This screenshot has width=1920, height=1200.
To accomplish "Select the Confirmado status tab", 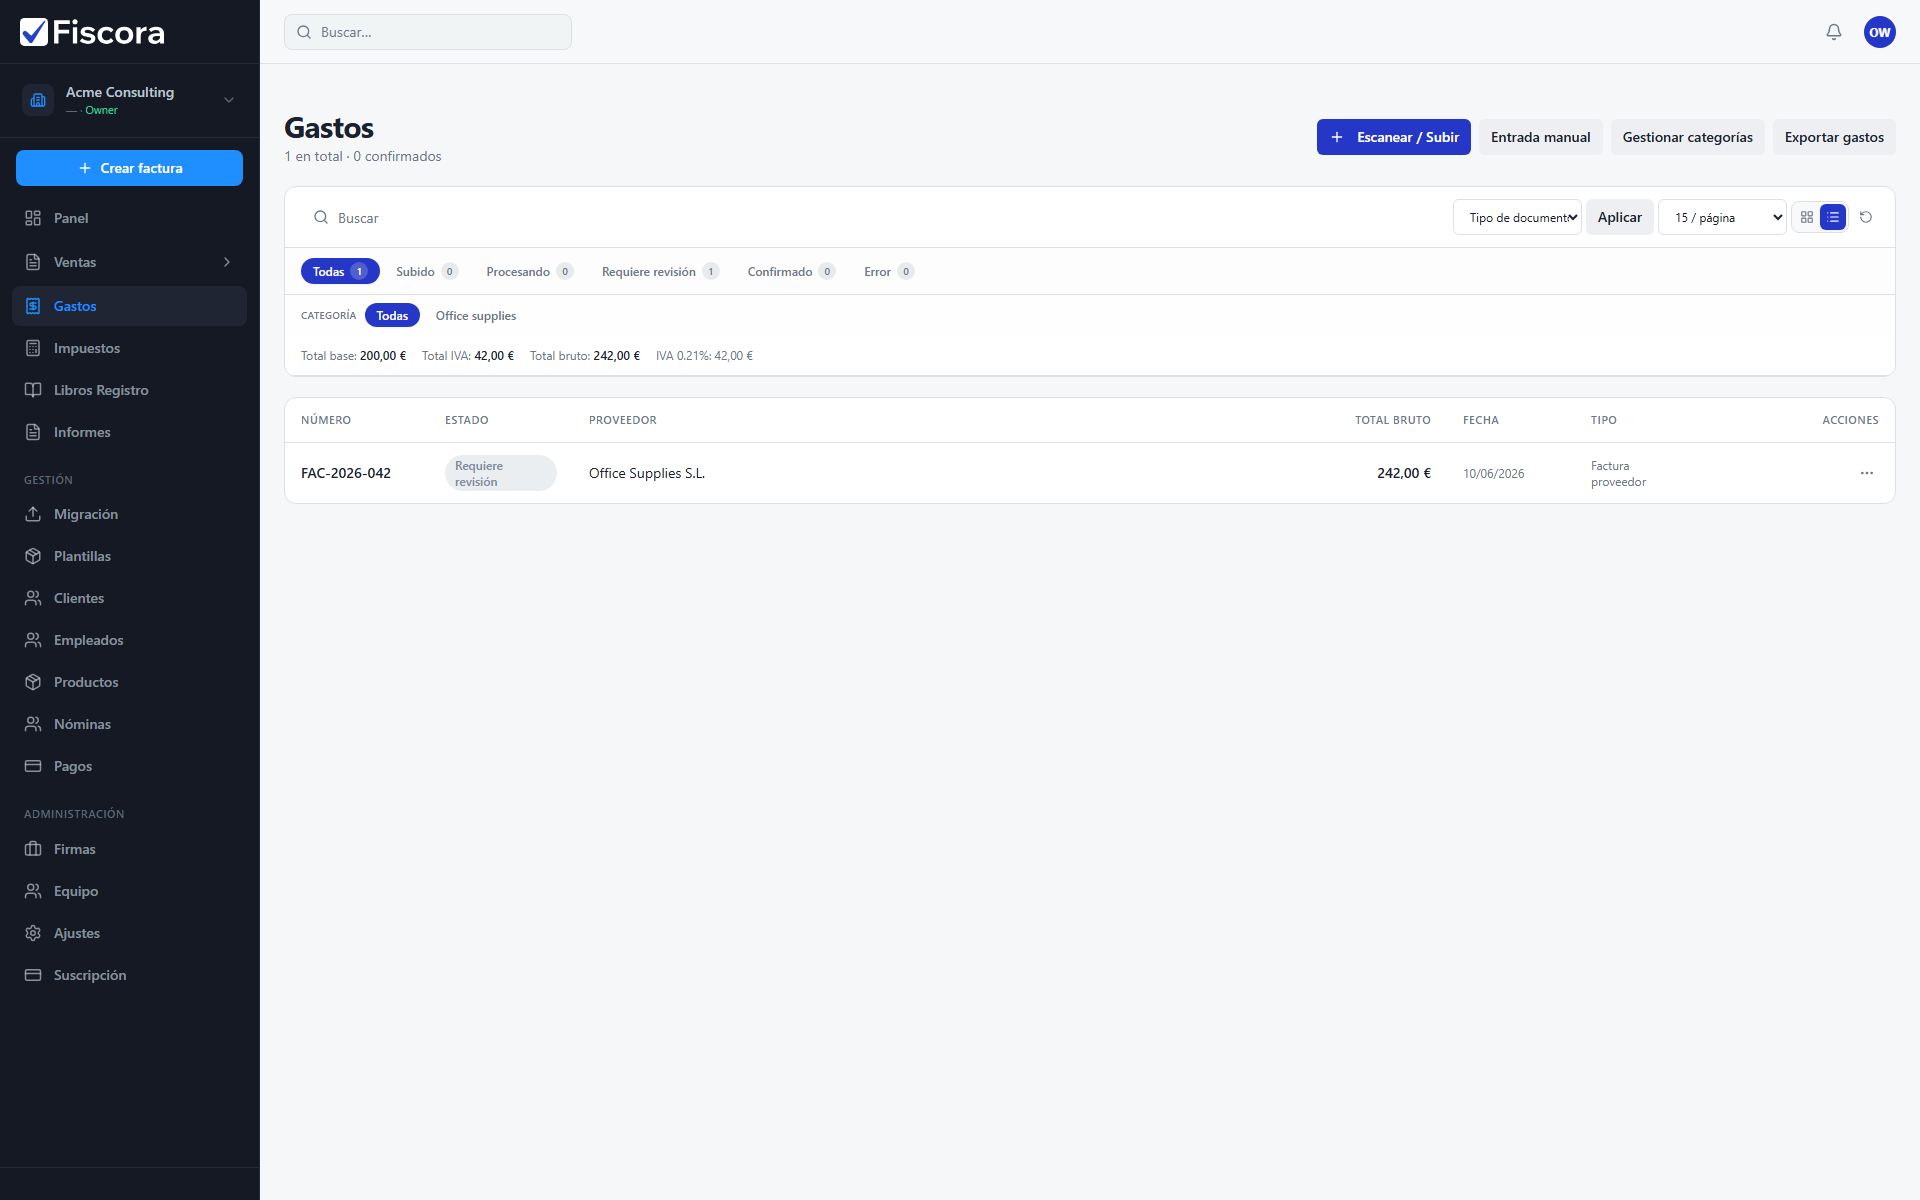I will click(x=790, y=271).
